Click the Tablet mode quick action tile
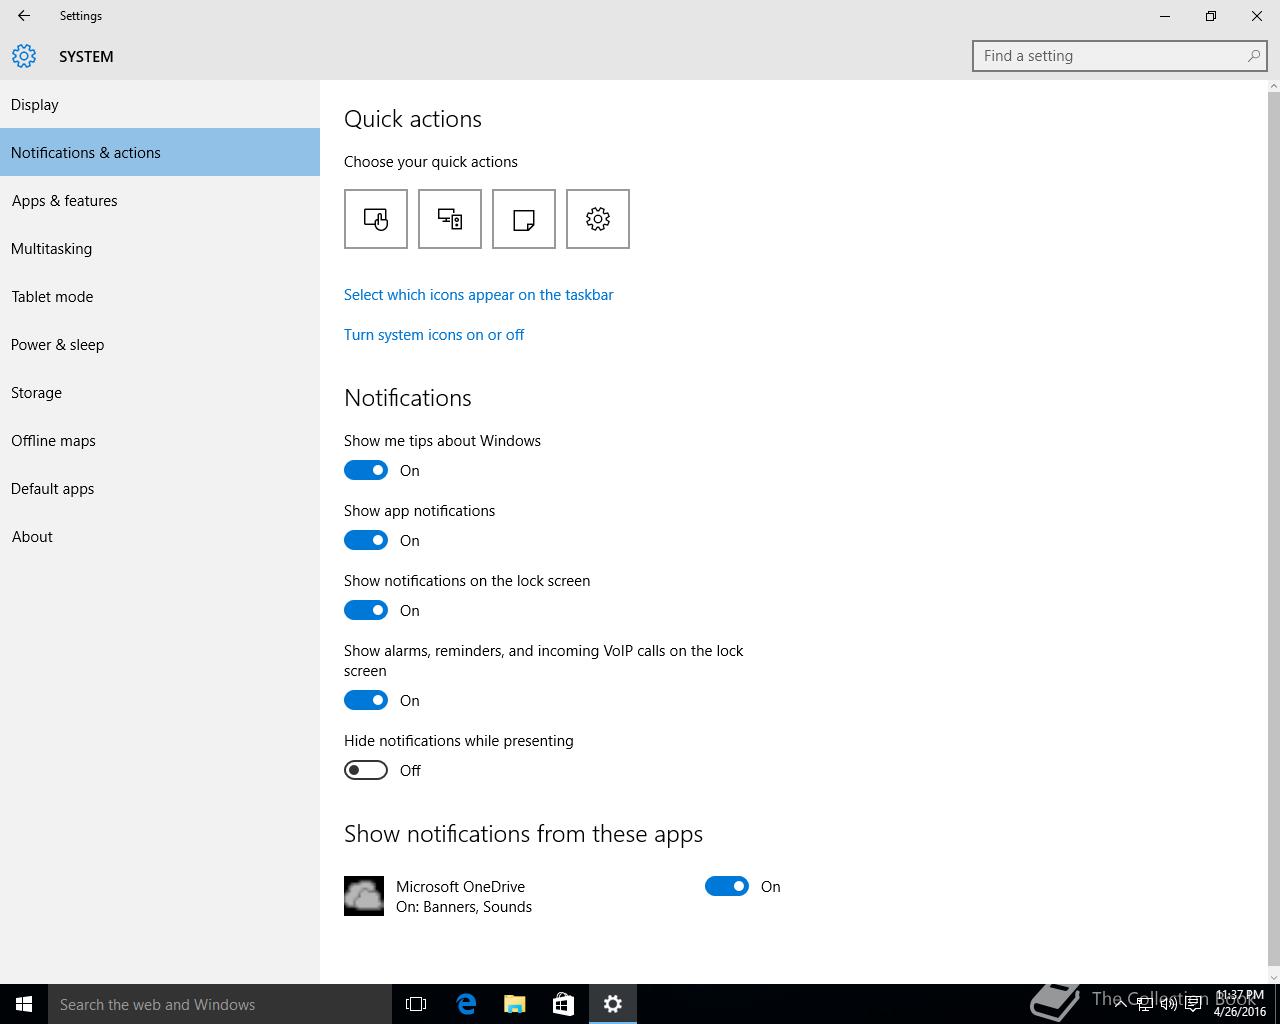 [376, 219]
